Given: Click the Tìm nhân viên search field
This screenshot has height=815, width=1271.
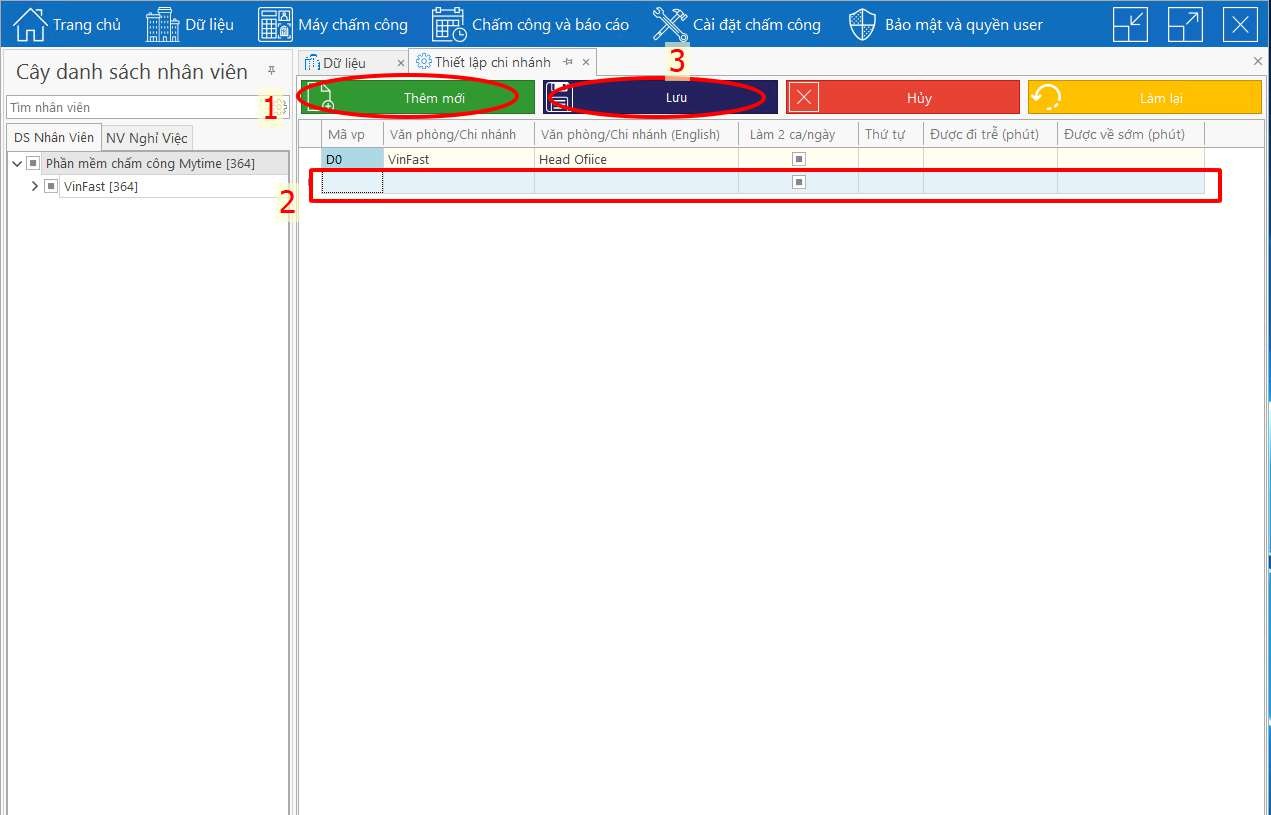Looking at the screenshot, I should click(135, 107).
